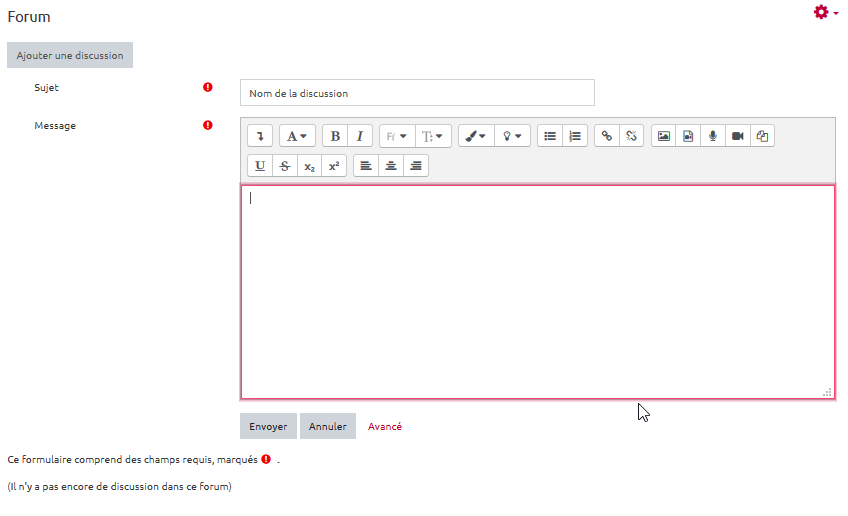This screenshot has height=516, width=848.
Task: Open the gear actions menu
Action: tap(825, 12)
